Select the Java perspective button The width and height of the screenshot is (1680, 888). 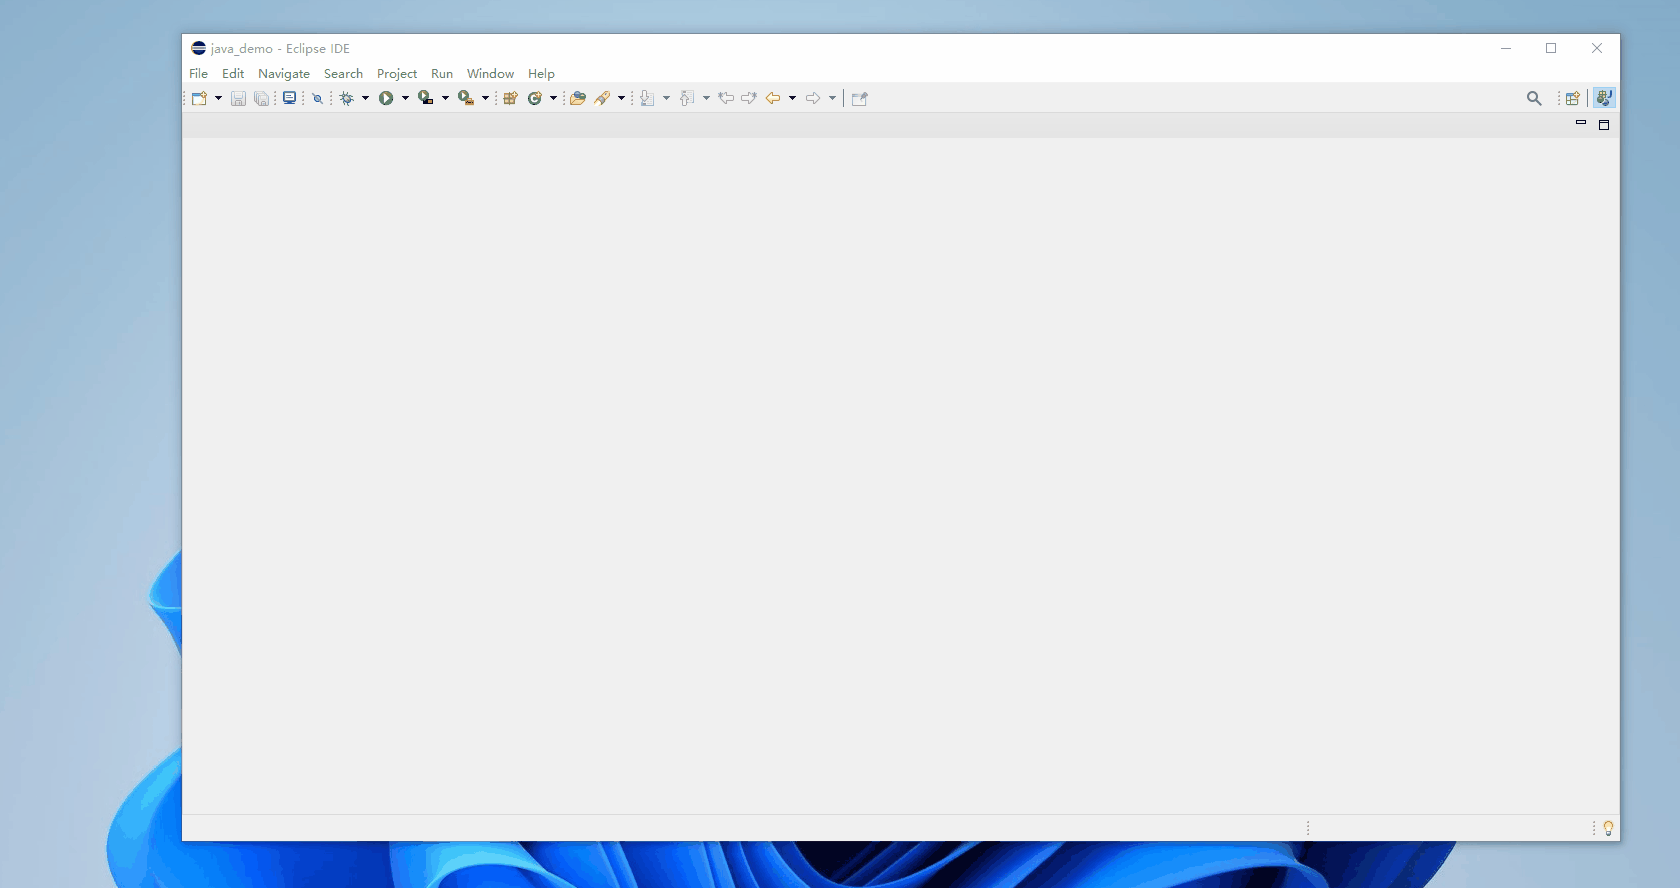tap(1604, 98)
